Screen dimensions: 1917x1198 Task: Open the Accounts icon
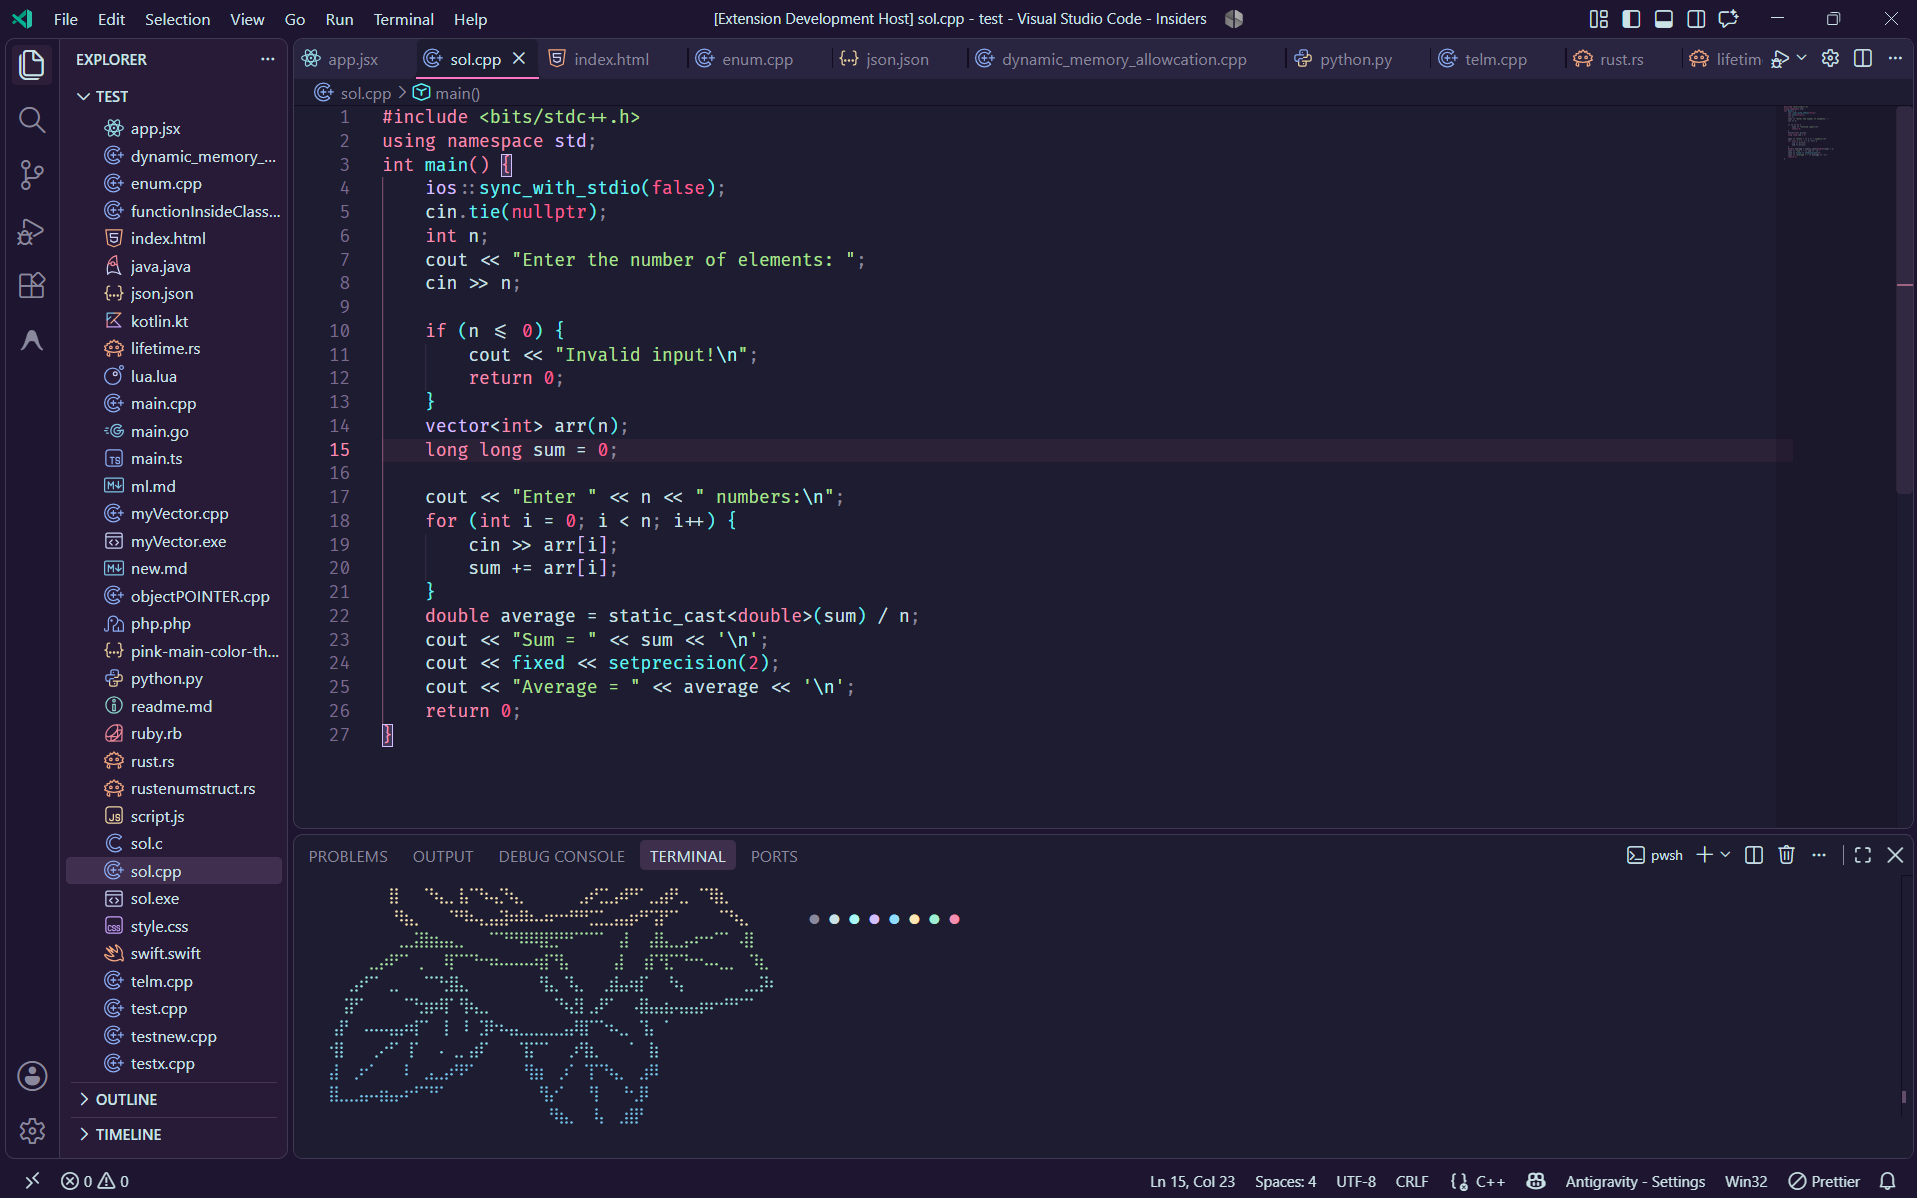tap(32, 1076)
